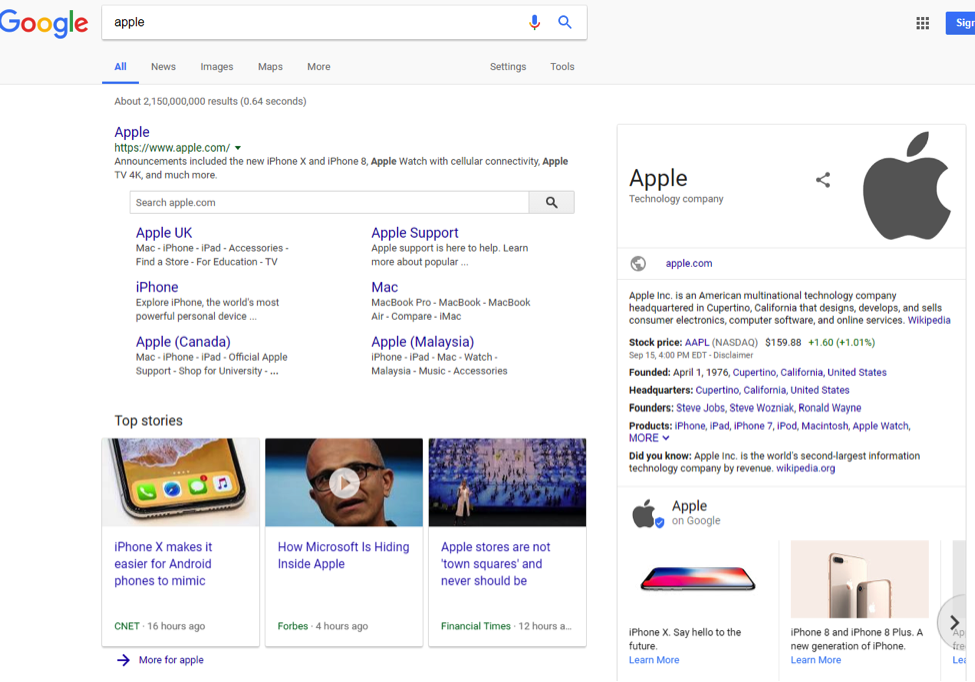Expand MORE products list in knowledge panel
This screenshot has width=975, height=682.
[649, 438]
